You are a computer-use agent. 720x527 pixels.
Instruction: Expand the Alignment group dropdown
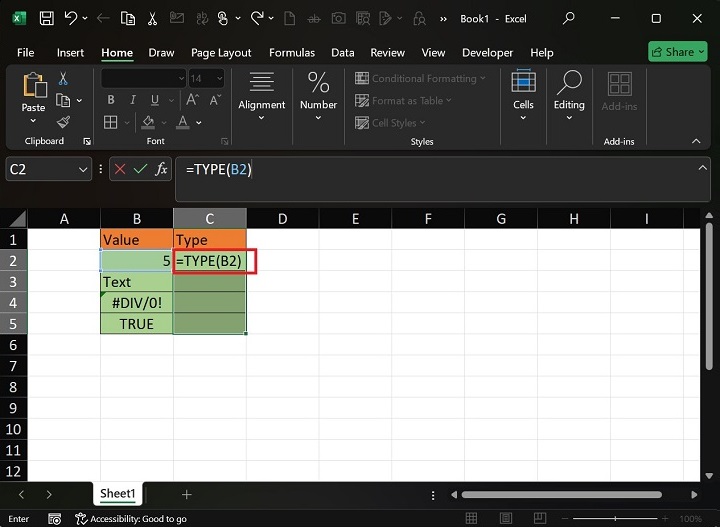[x=261, y=118]
